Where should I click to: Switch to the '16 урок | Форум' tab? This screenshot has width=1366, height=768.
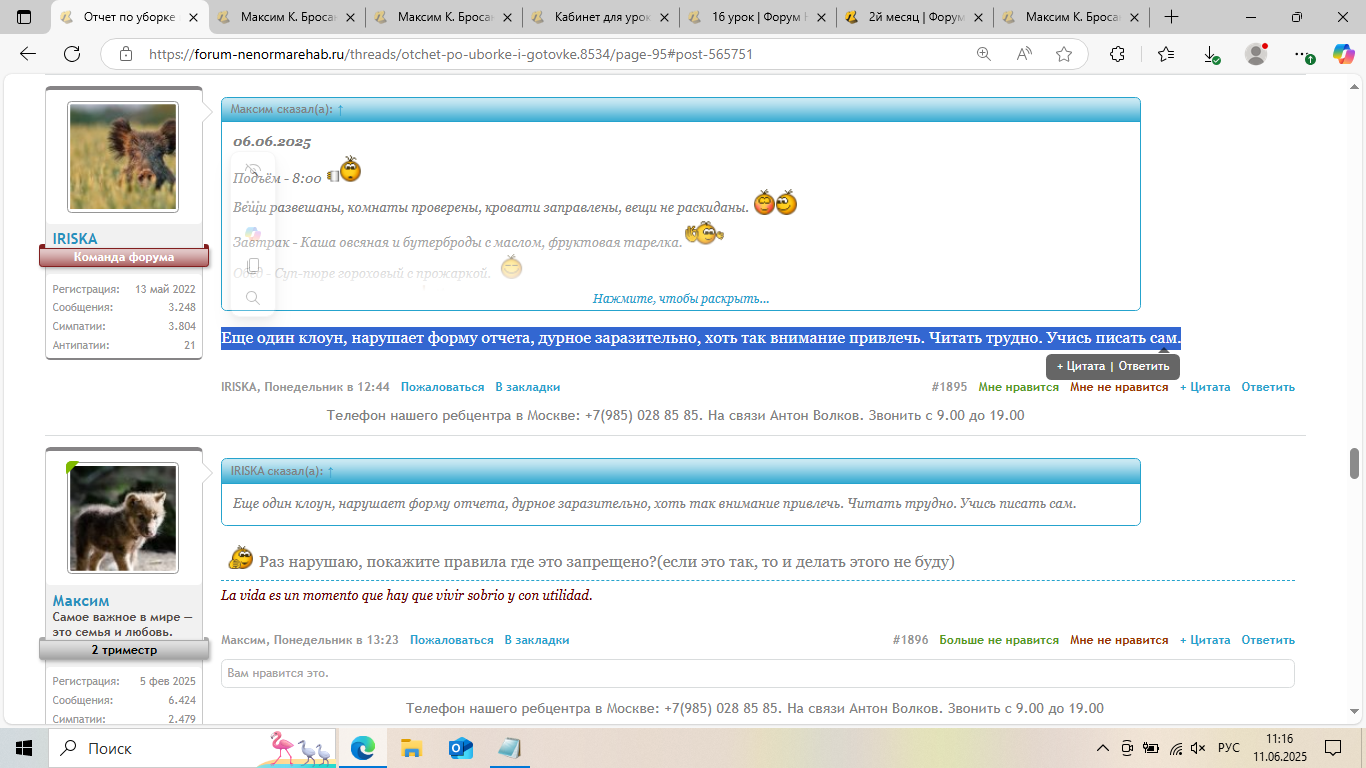[x=757, y=17]
